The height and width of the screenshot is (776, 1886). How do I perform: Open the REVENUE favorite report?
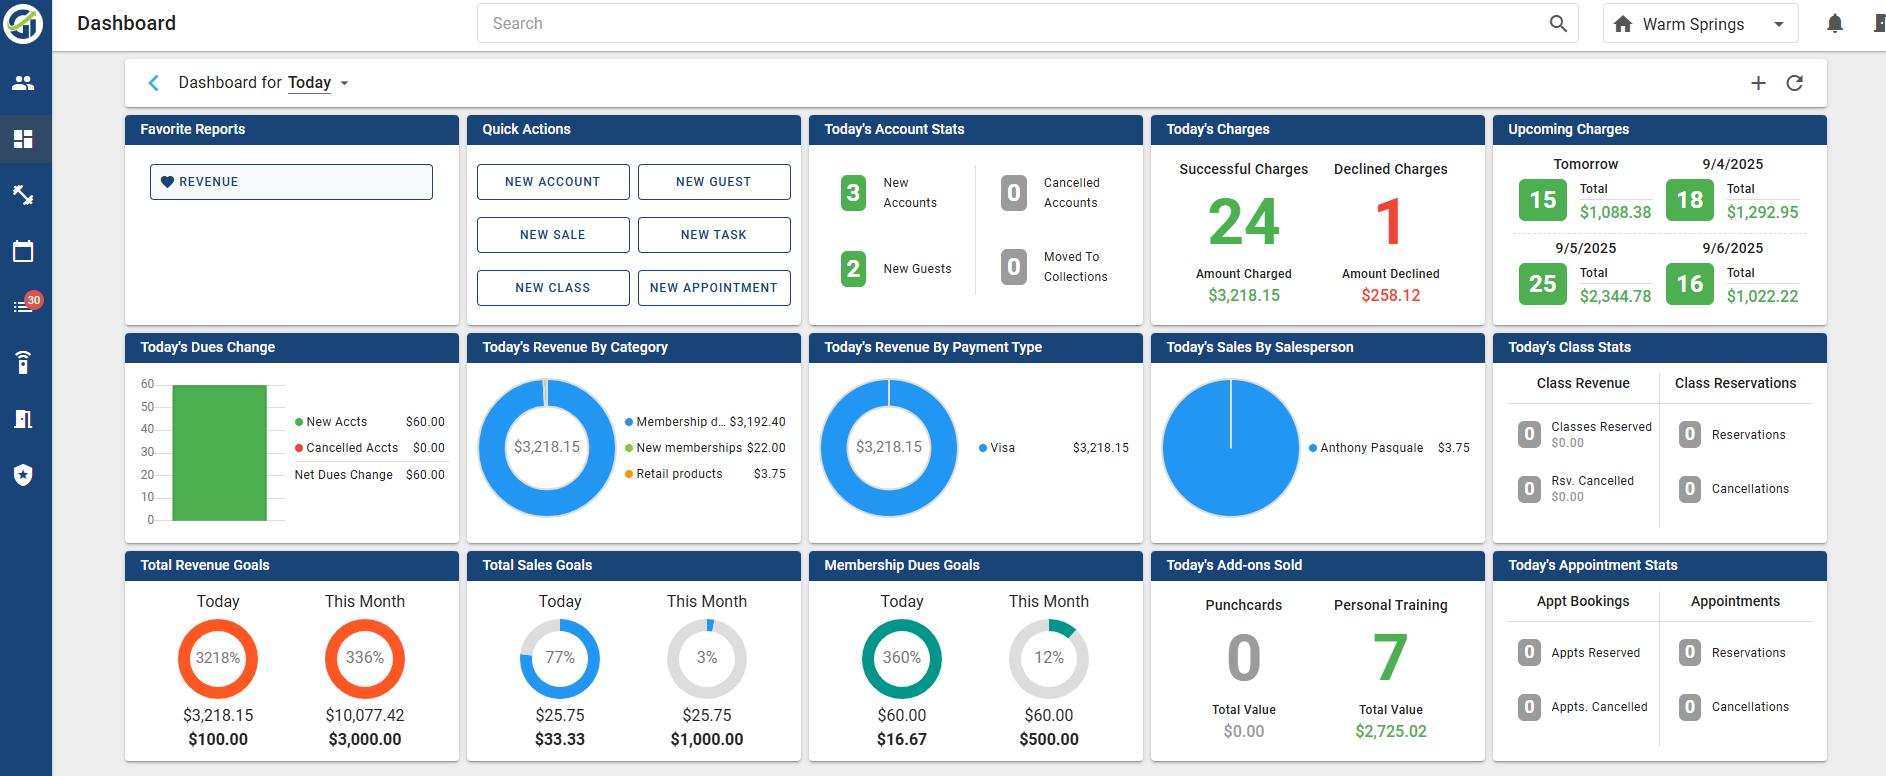291,182
